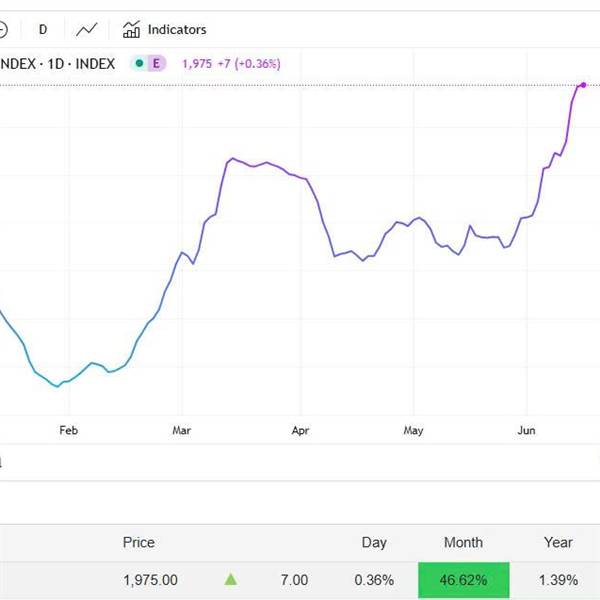This screenshot has height=600, width=600.
Task: Click the May axis label
Action: click(413, 430)
